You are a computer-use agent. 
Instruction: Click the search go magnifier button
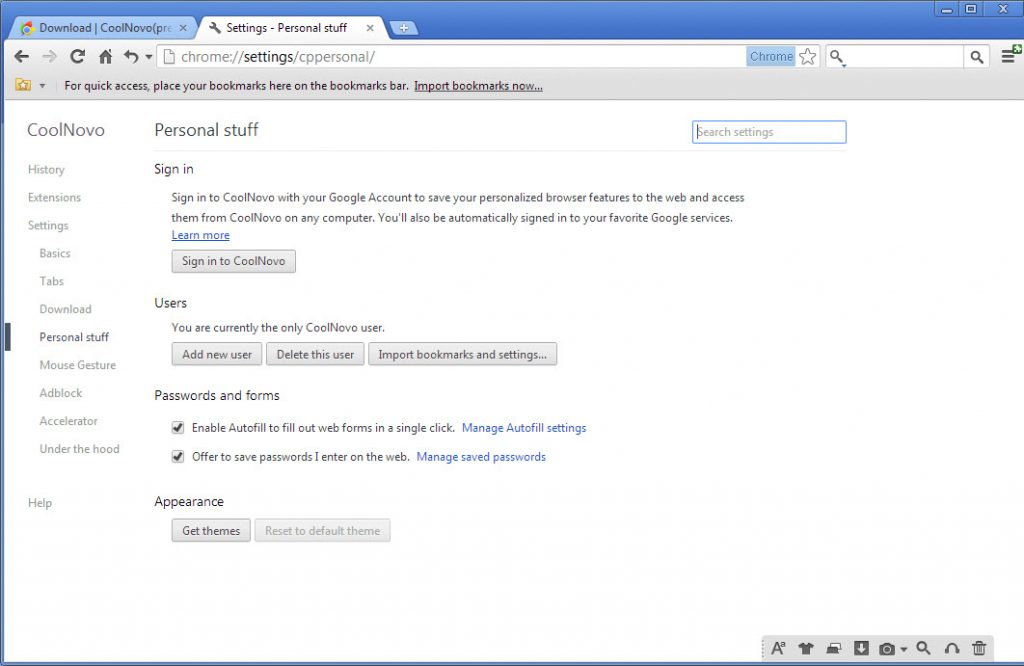[976, 57]
